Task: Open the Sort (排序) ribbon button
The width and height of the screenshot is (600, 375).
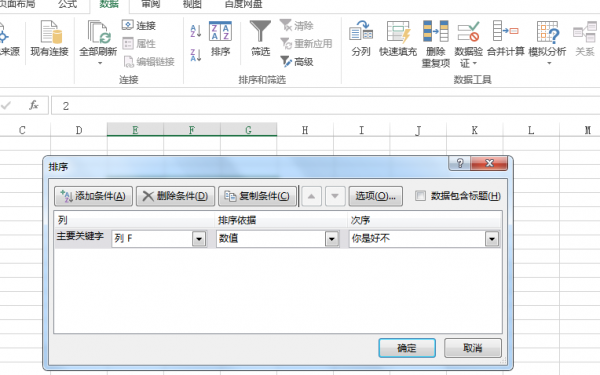Action: tap(220, 38)
